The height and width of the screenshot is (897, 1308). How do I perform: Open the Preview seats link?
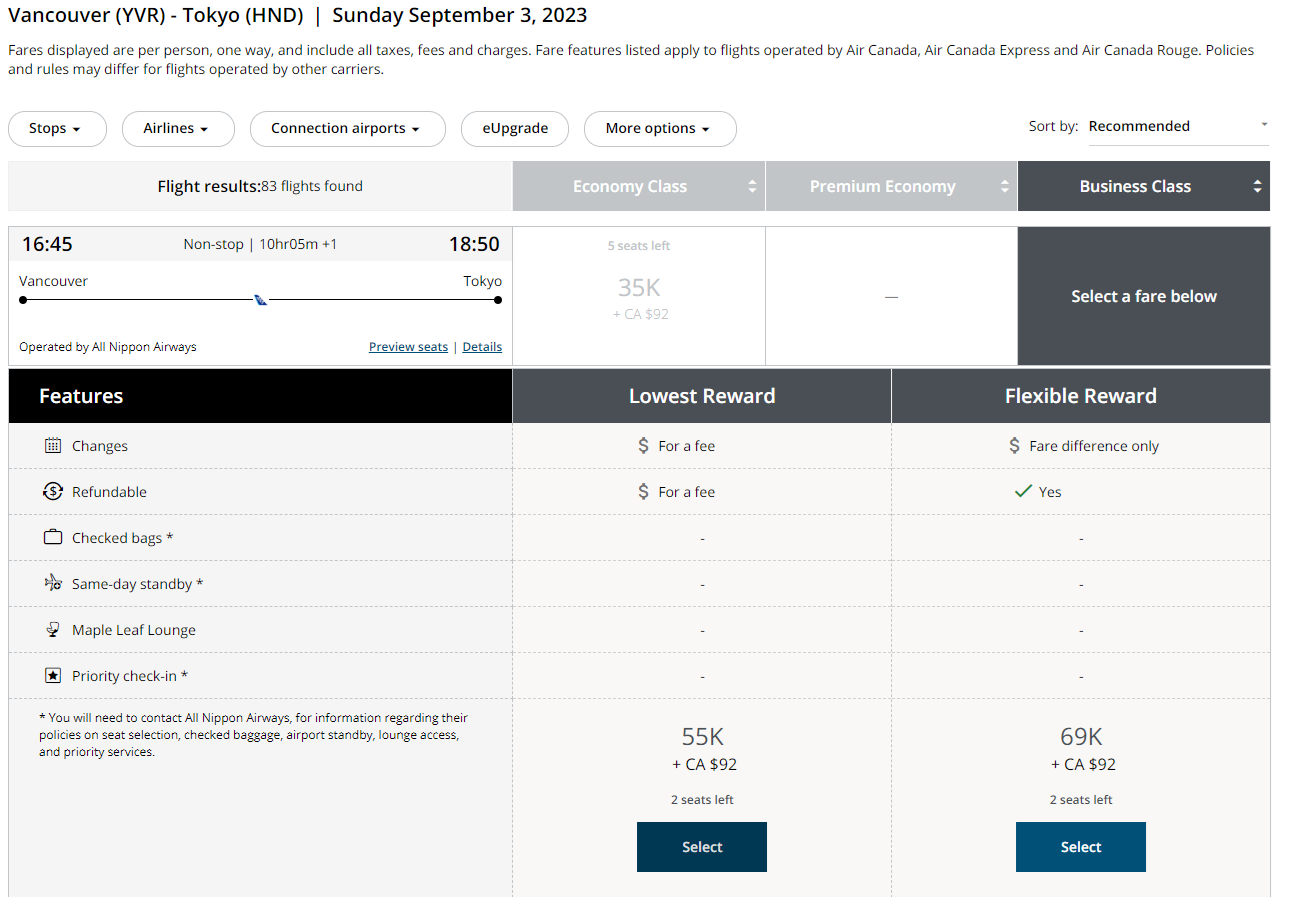pos(408,346)
